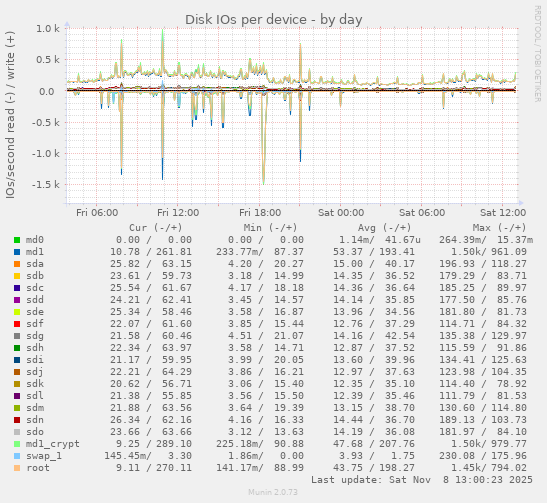Select the root device label

[x=38, y=468]
